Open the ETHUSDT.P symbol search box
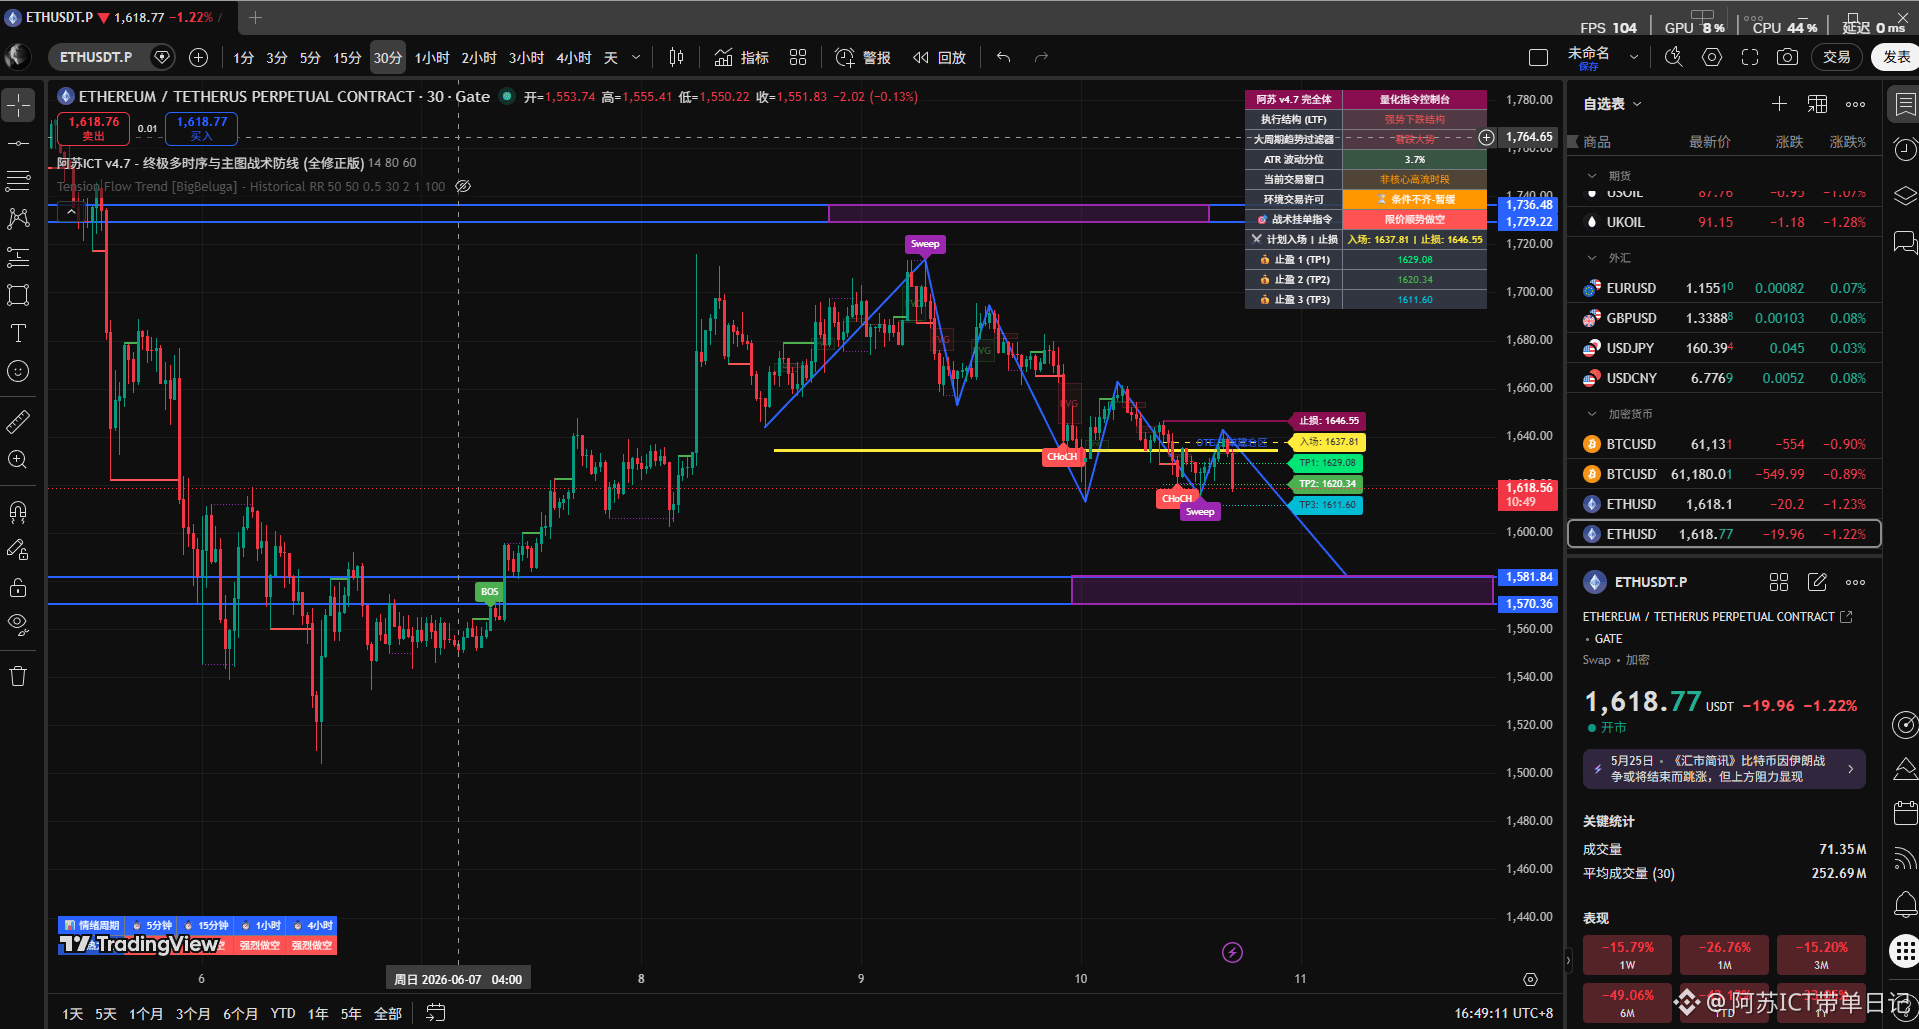1919x1029 pixels. click(x=96, y=57)
